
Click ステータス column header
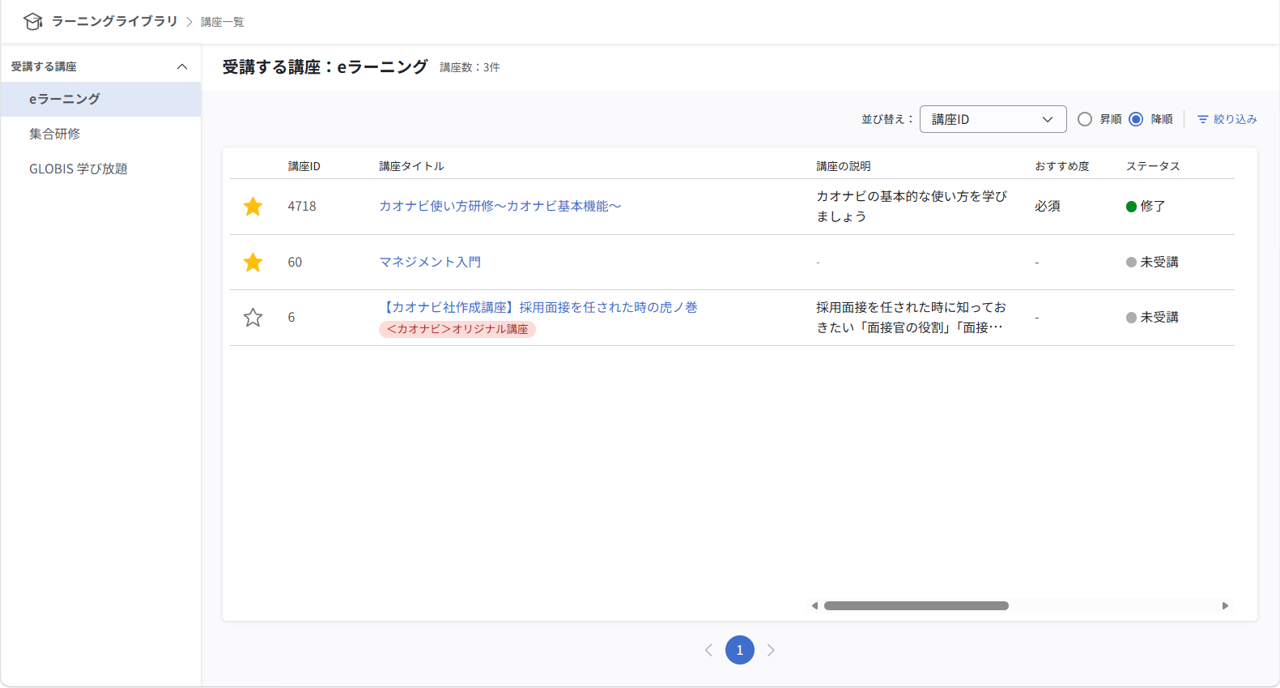pyautogui.click(x=1153, y=166)
